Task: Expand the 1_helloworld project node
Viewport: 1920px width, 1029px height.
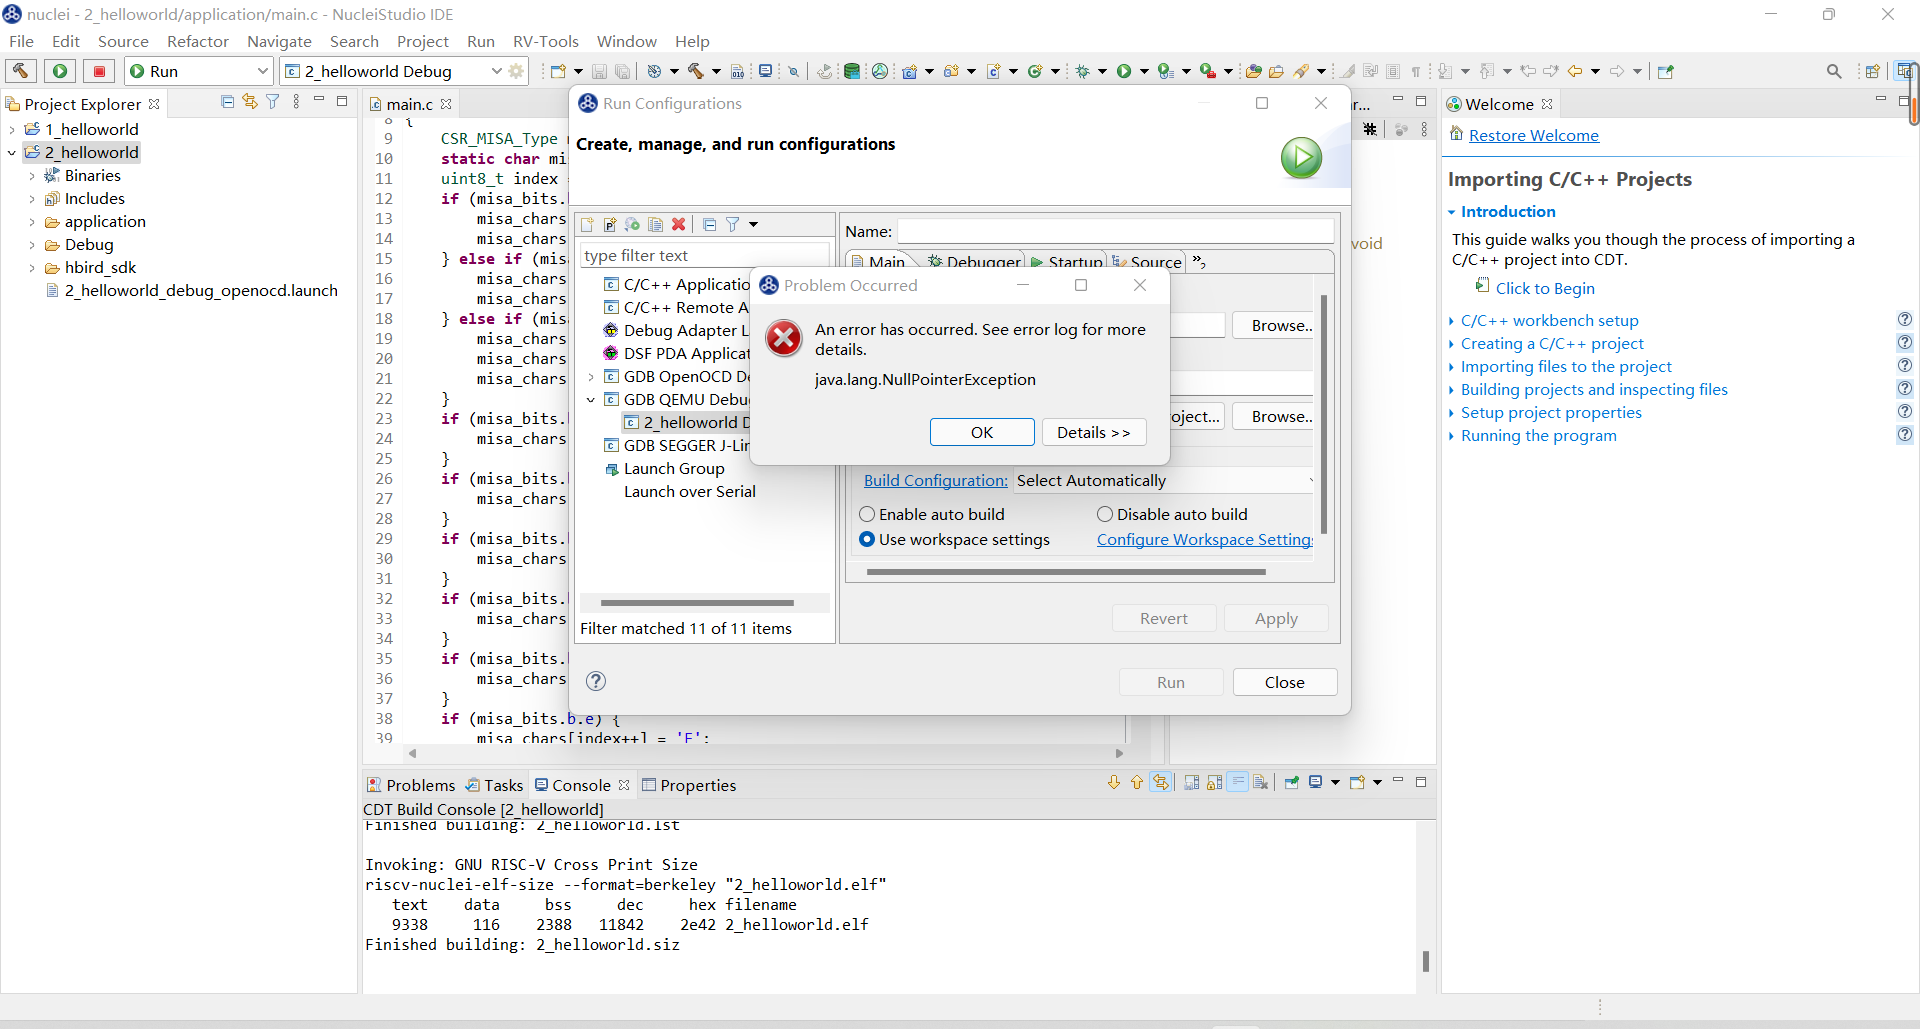Action: [x=12, y=129]
